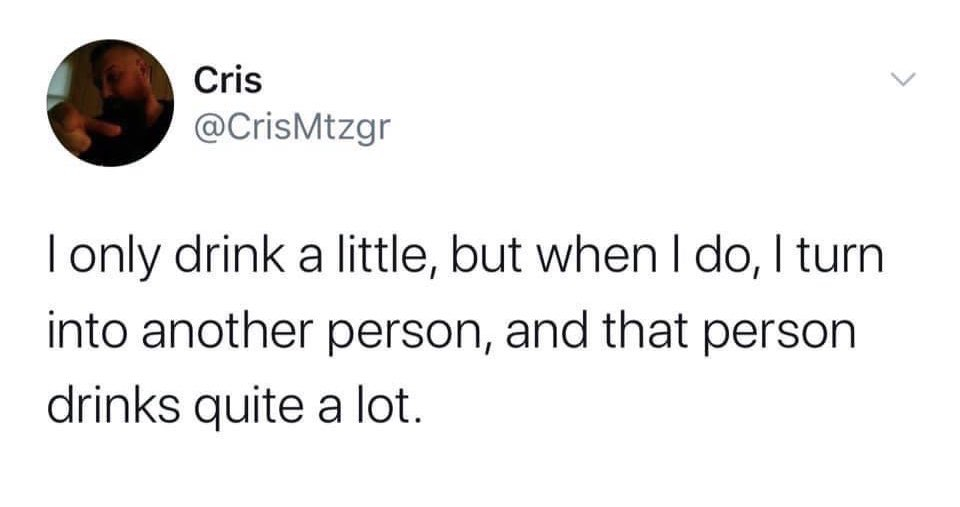Click the word "drink" in first line

(230, 256)
